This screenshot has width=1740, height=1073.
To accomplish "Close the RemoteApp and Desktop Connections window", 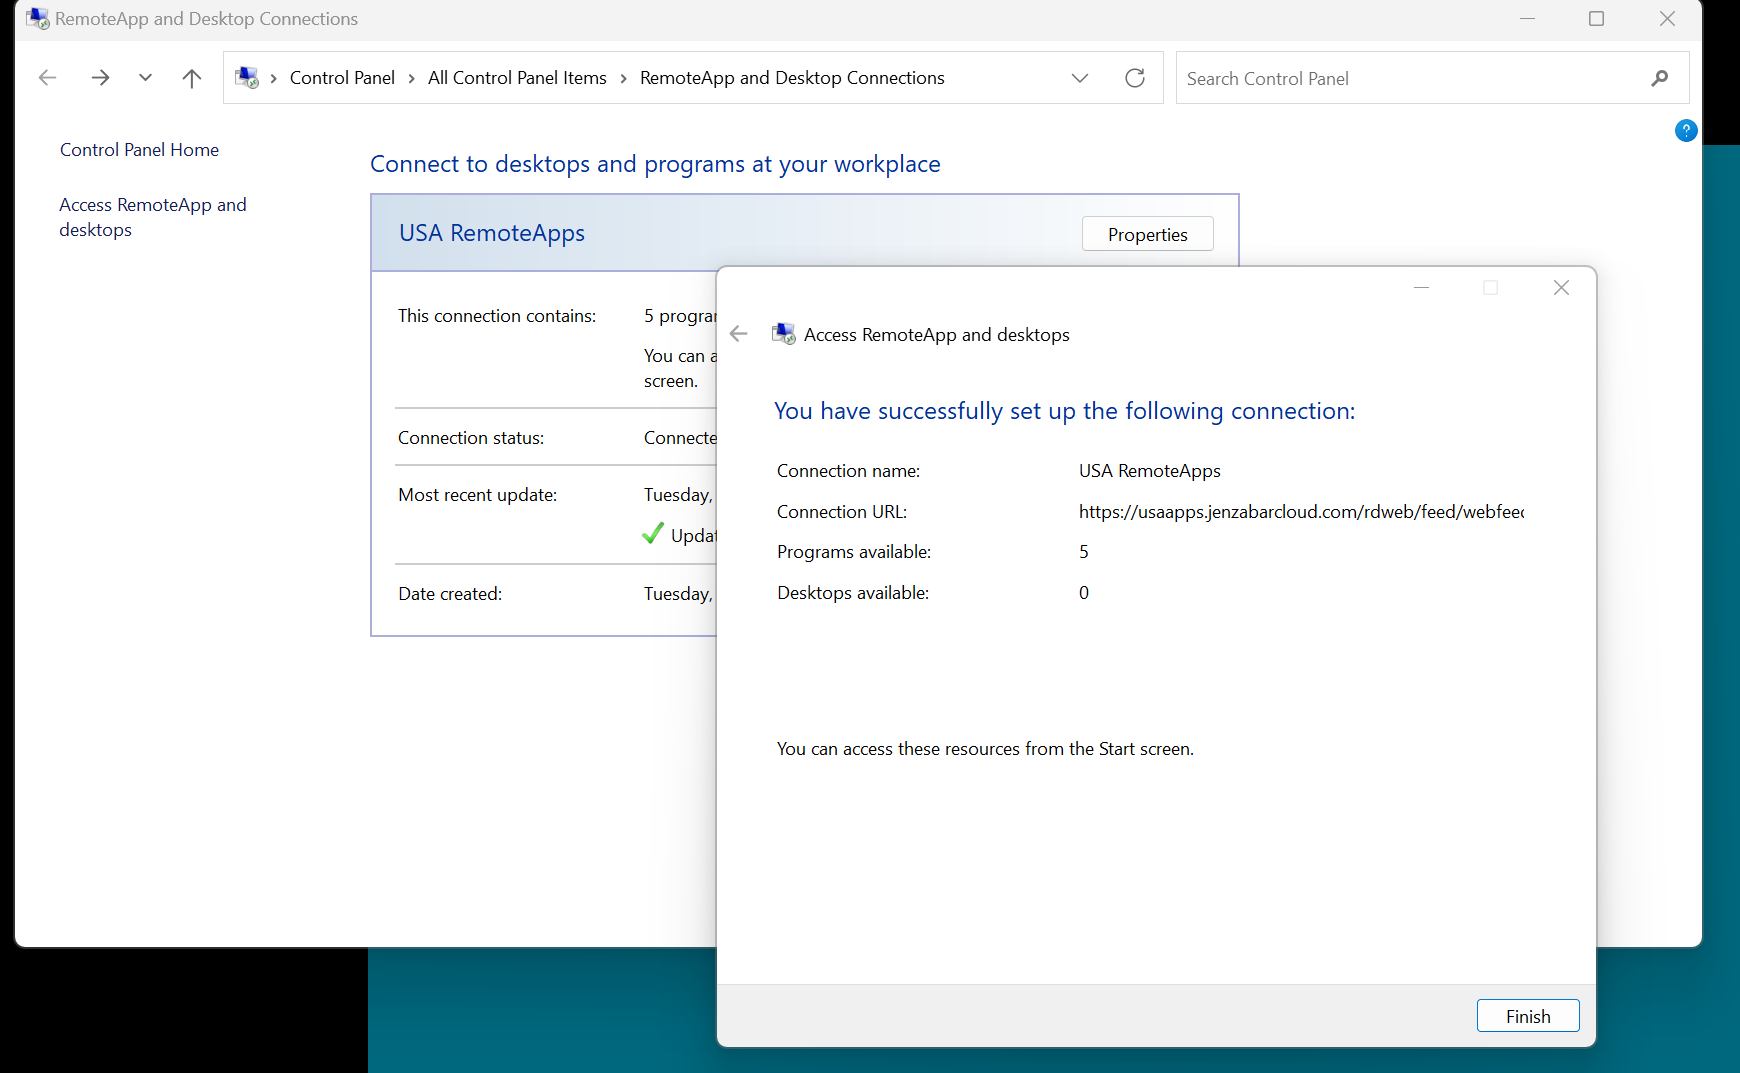I will (x=1667, y=19).
